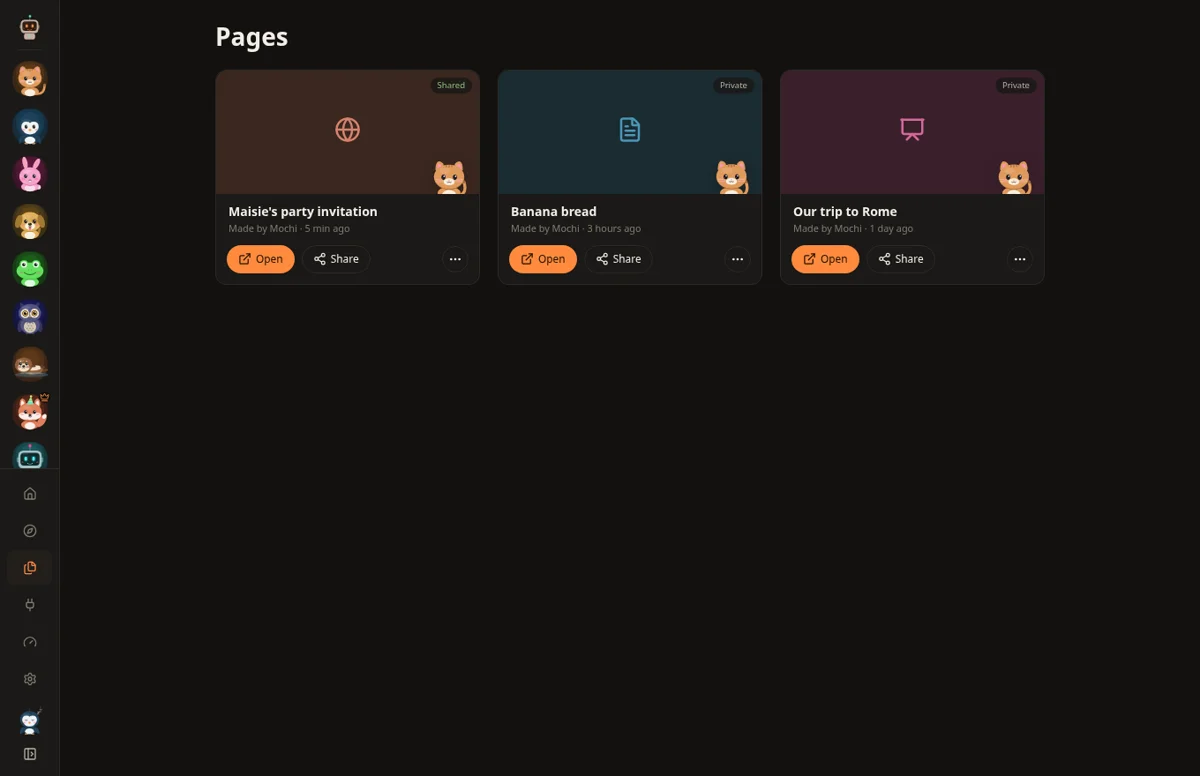
Task: Select the fox avatar with party hat
Action: (x=30, y=412)
